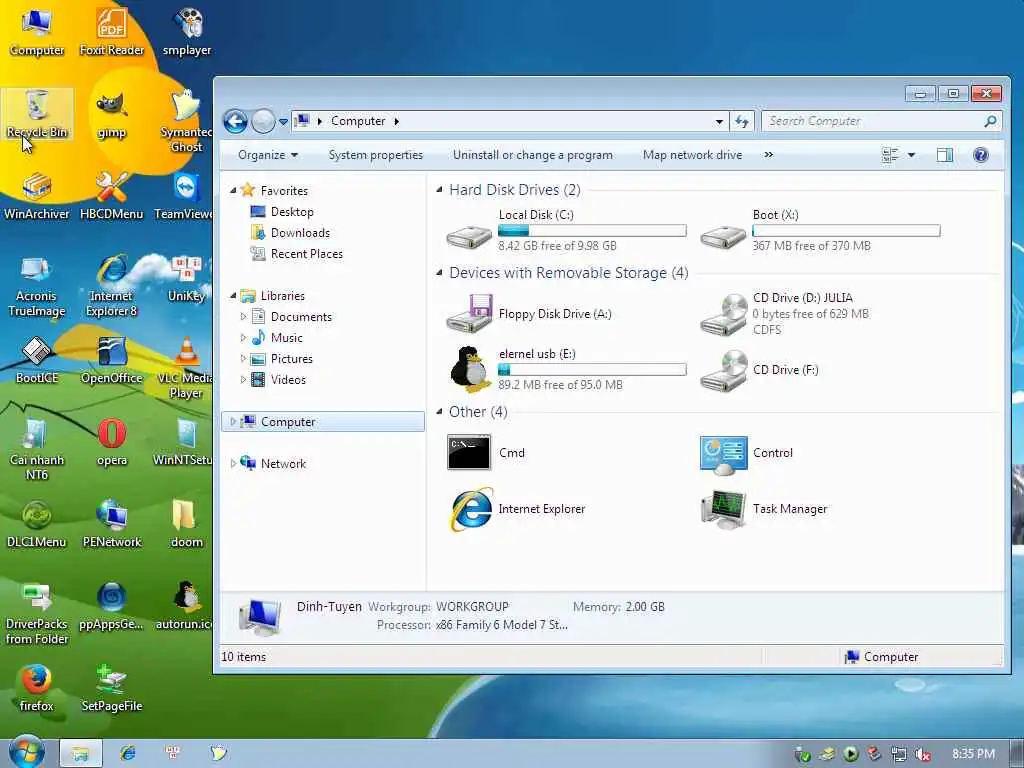The width and height of the screenshot is (1024, 768).
Task: Select the Boot (X:) drive
Action: [820, 230]
